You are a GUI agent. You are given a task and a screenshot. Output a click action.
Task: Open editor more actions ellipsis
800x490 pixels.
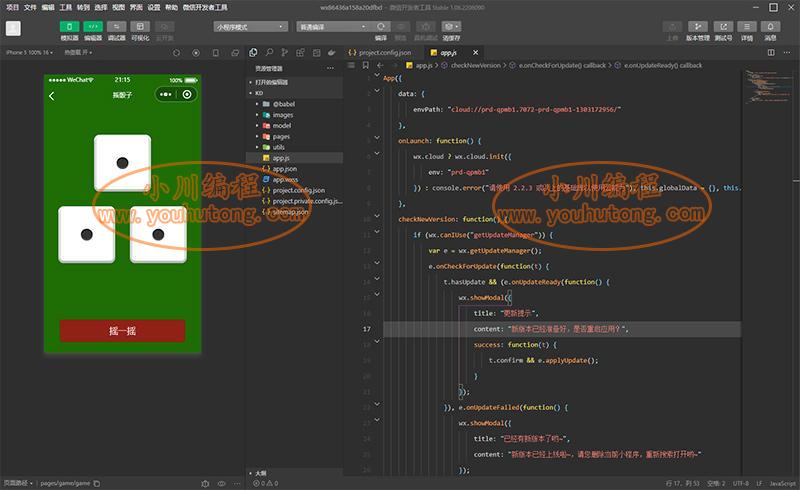point(787,53)
